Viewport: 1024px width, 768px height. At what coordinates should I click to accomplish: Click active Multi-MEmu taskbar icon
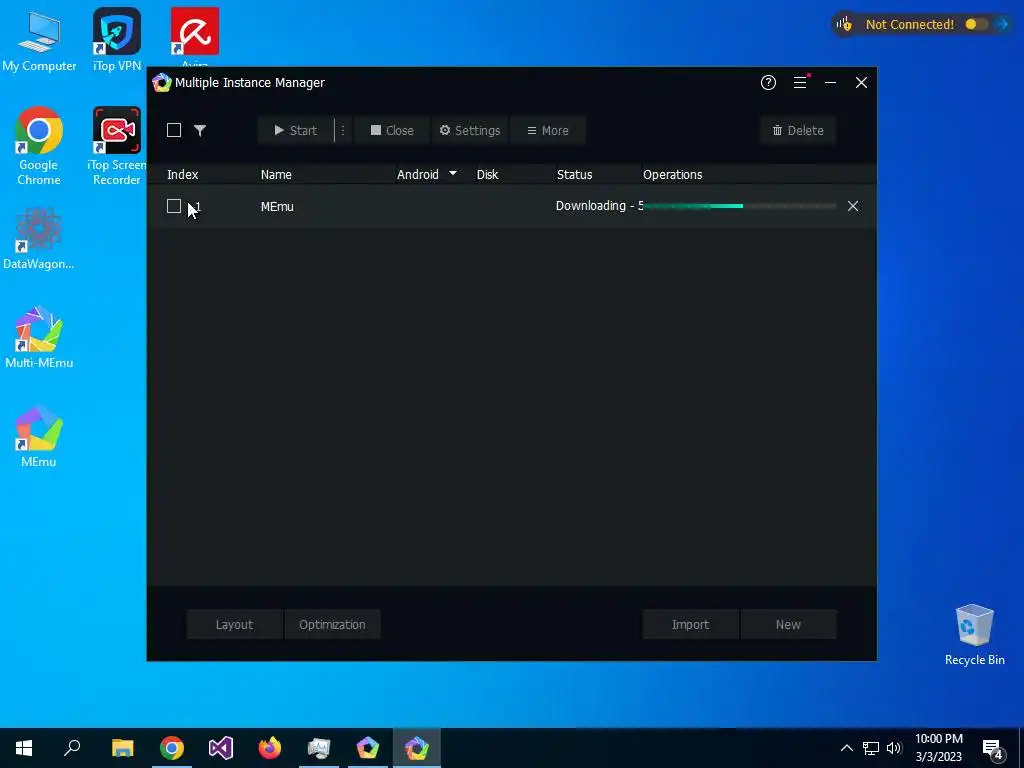(x=417, y=748)
